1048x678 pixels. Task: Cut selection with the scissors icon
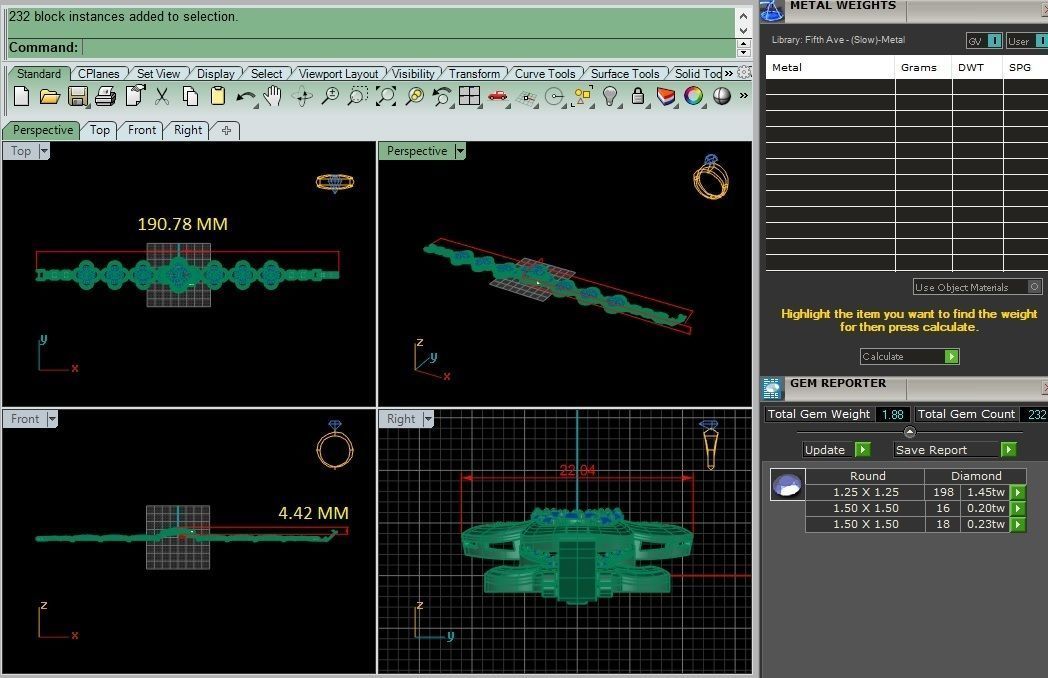pyautogui.click(x=161, y=97)
